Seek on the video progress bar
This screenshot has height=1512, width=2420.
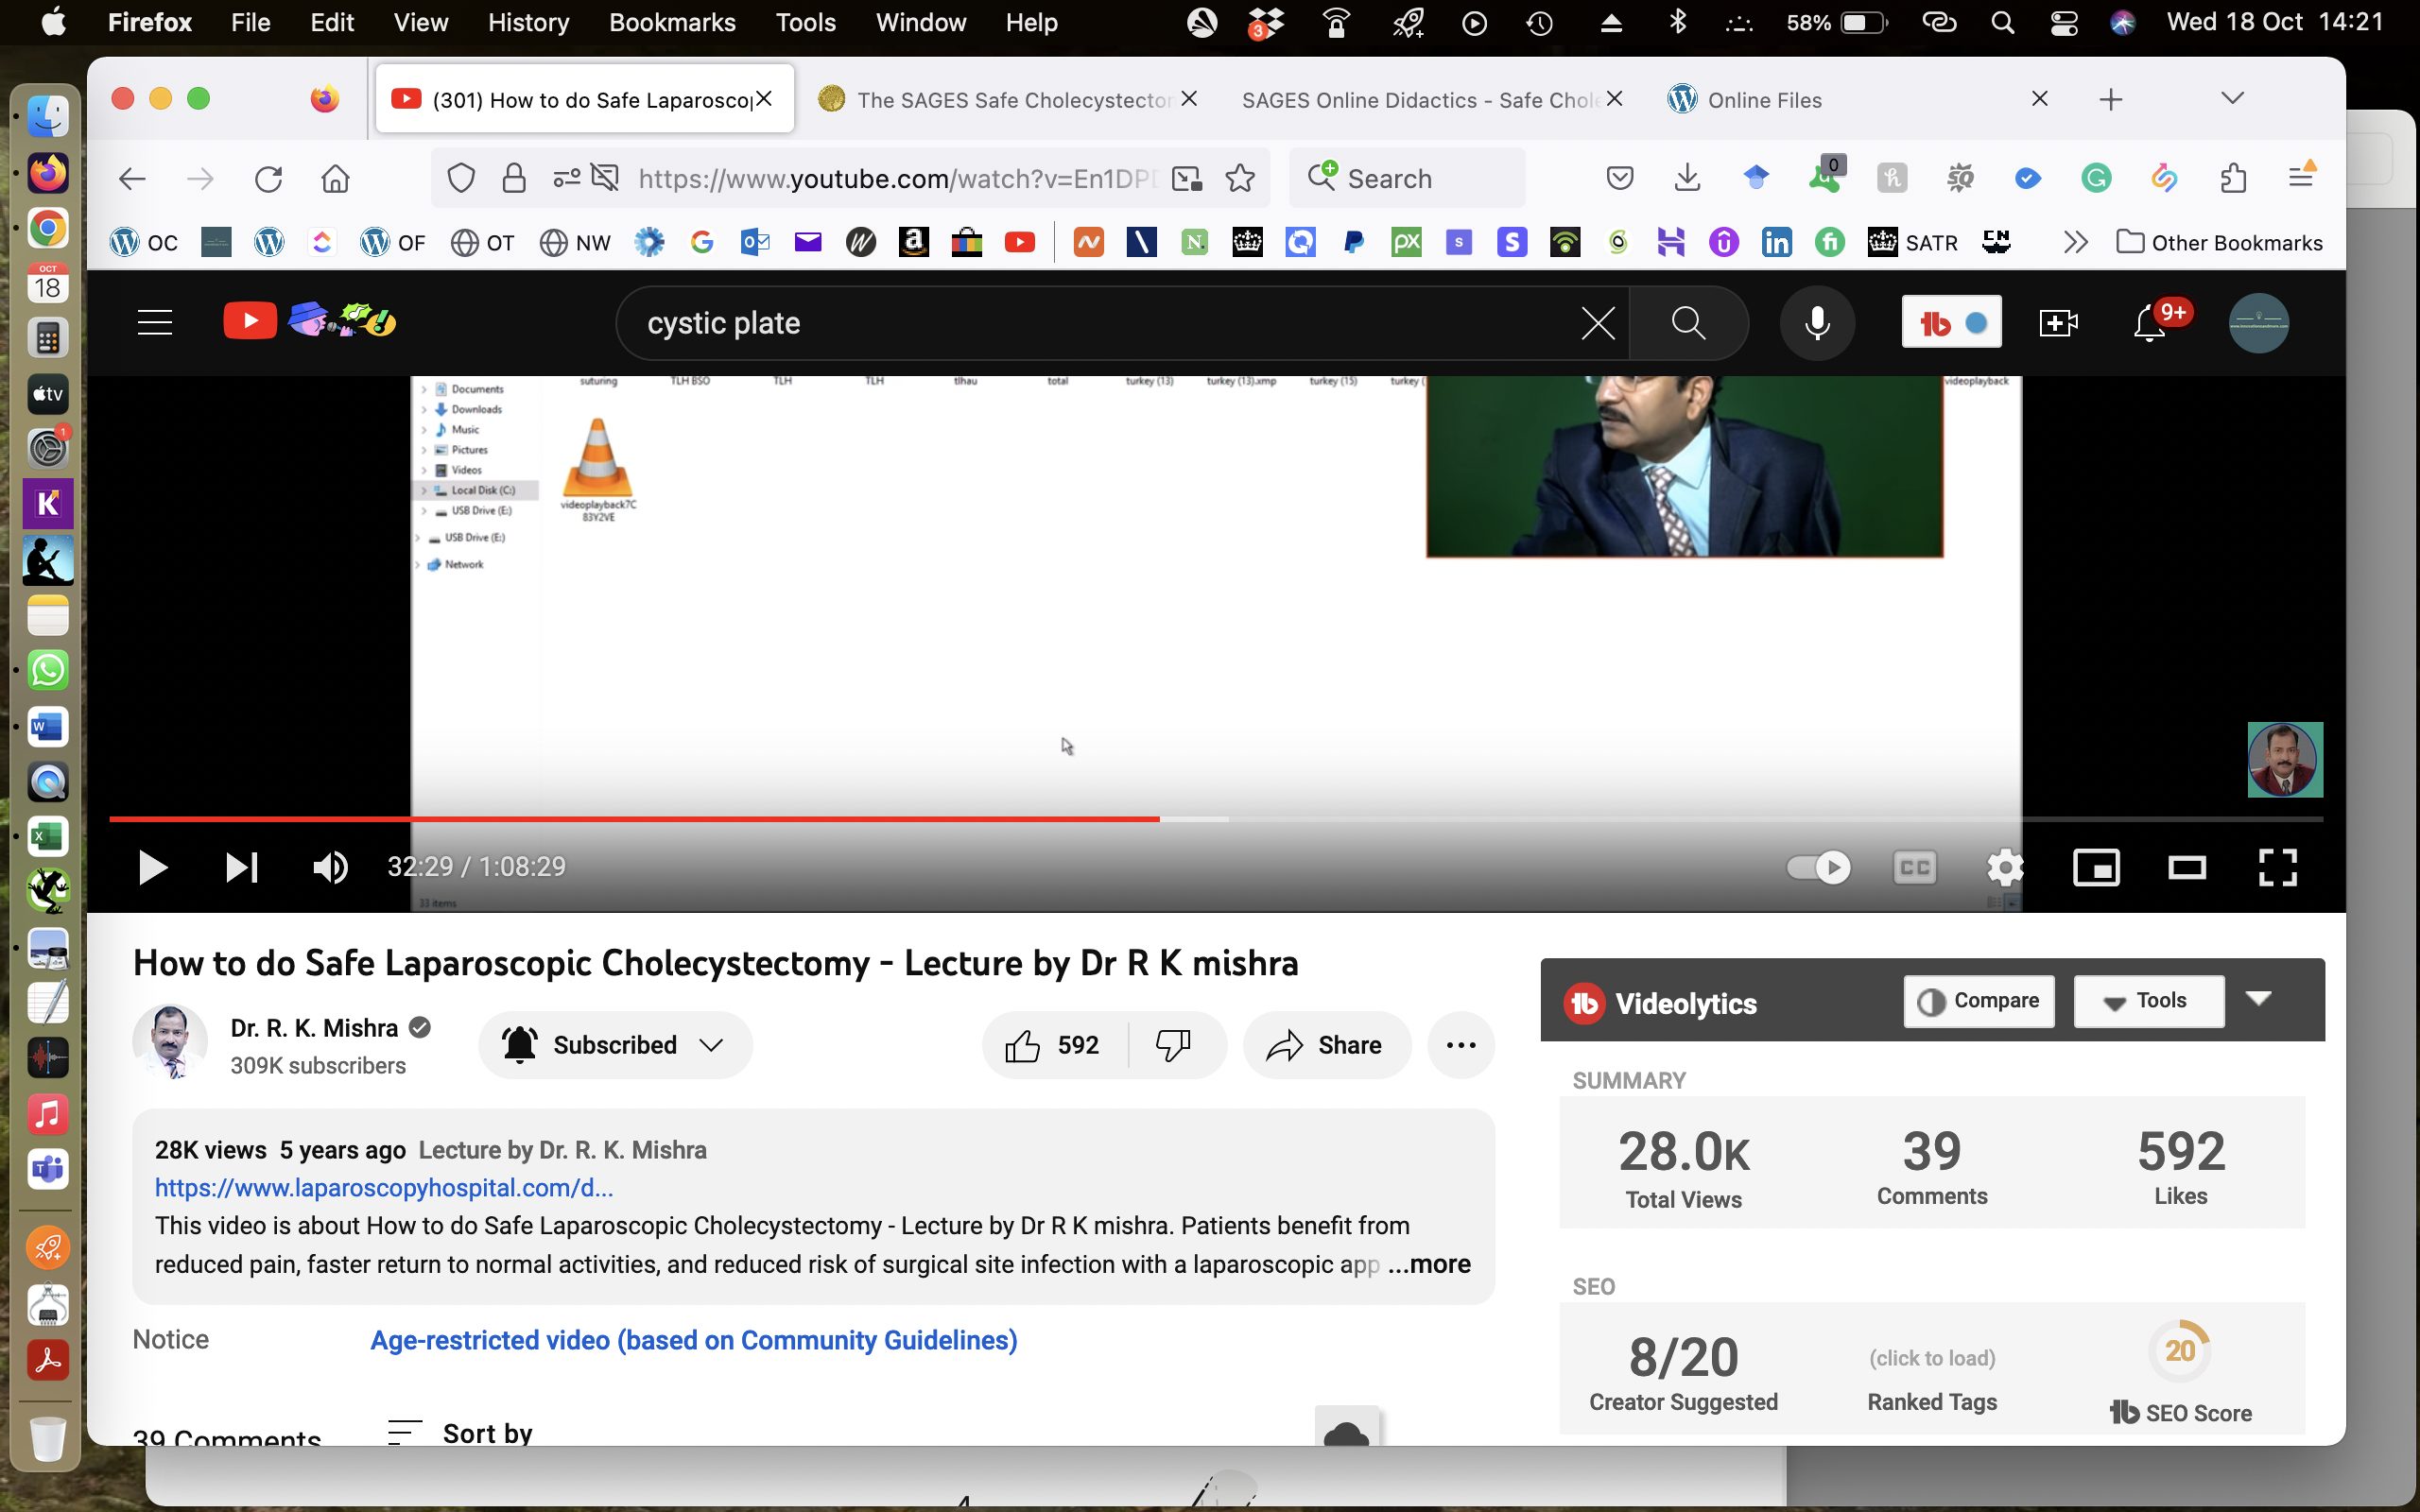click(x=1216, y=819)
